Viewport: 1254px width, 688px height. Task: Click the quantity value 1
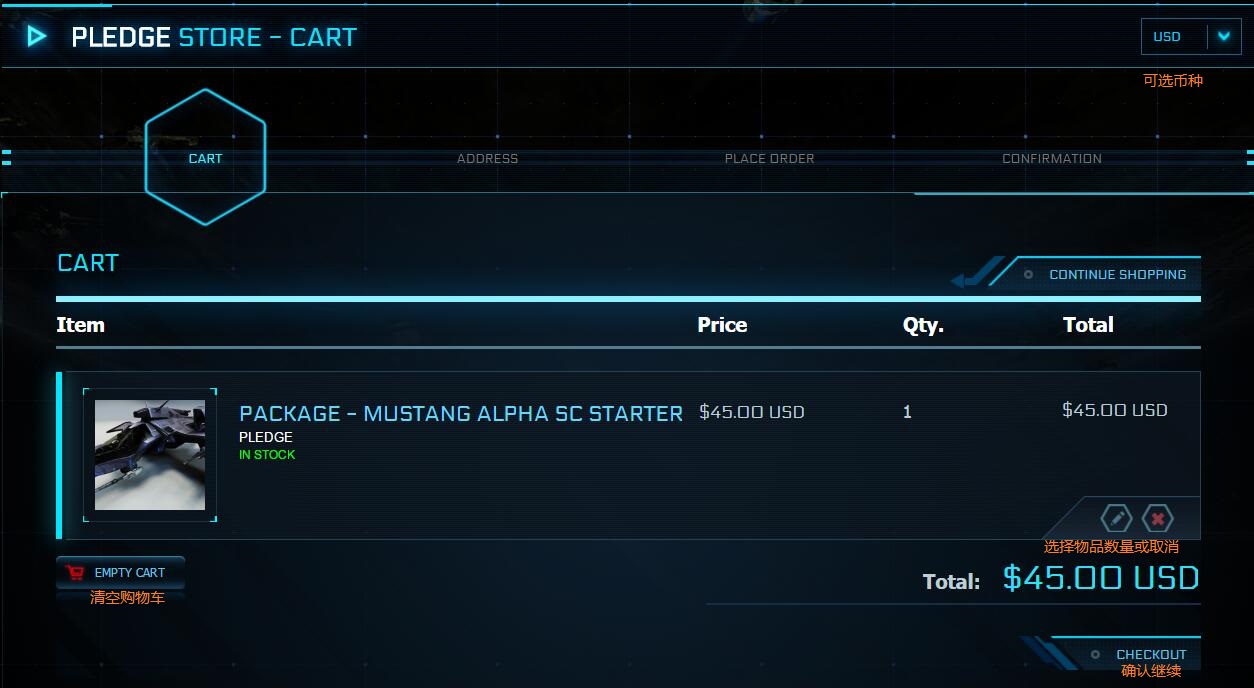pyautogui.click(x=907, y=412)
